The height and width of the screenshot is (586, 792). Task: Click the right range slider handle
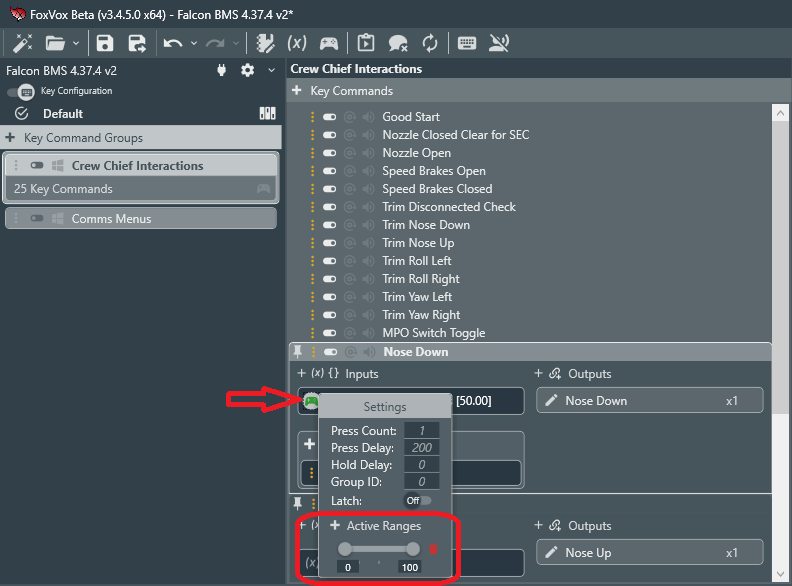point(413,549)
